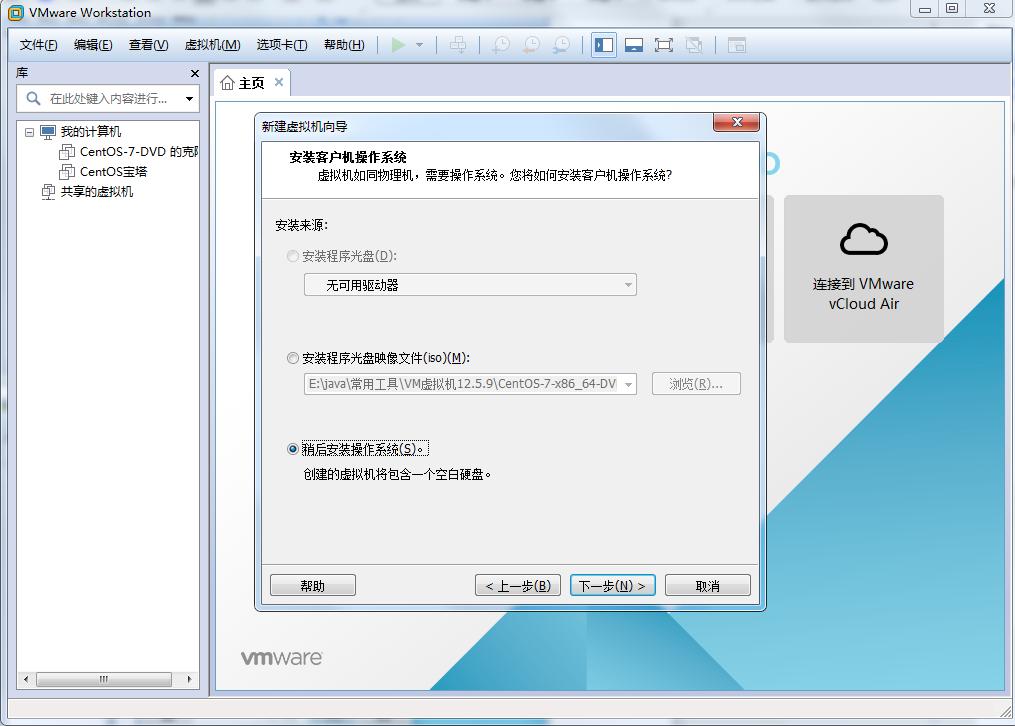Click the green power-on play icon

pyautogui.click(x=398, y=45)
